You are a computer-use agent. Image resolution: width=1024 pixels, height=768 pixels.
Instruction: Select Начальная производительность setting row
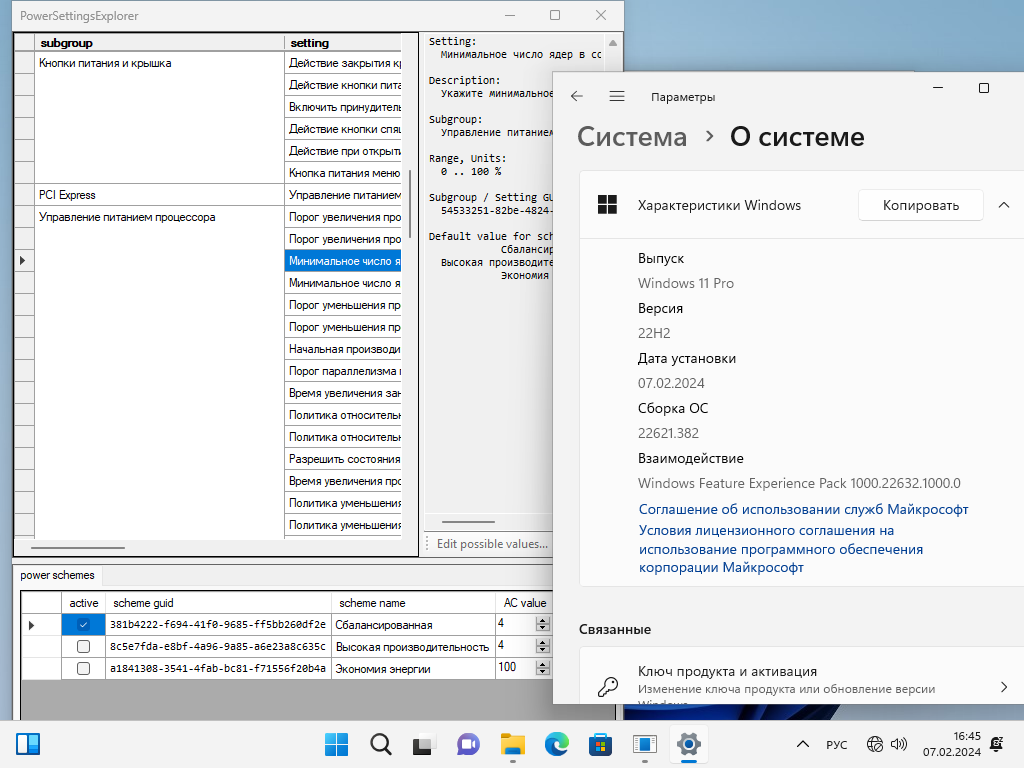click(x=343, y=349)
